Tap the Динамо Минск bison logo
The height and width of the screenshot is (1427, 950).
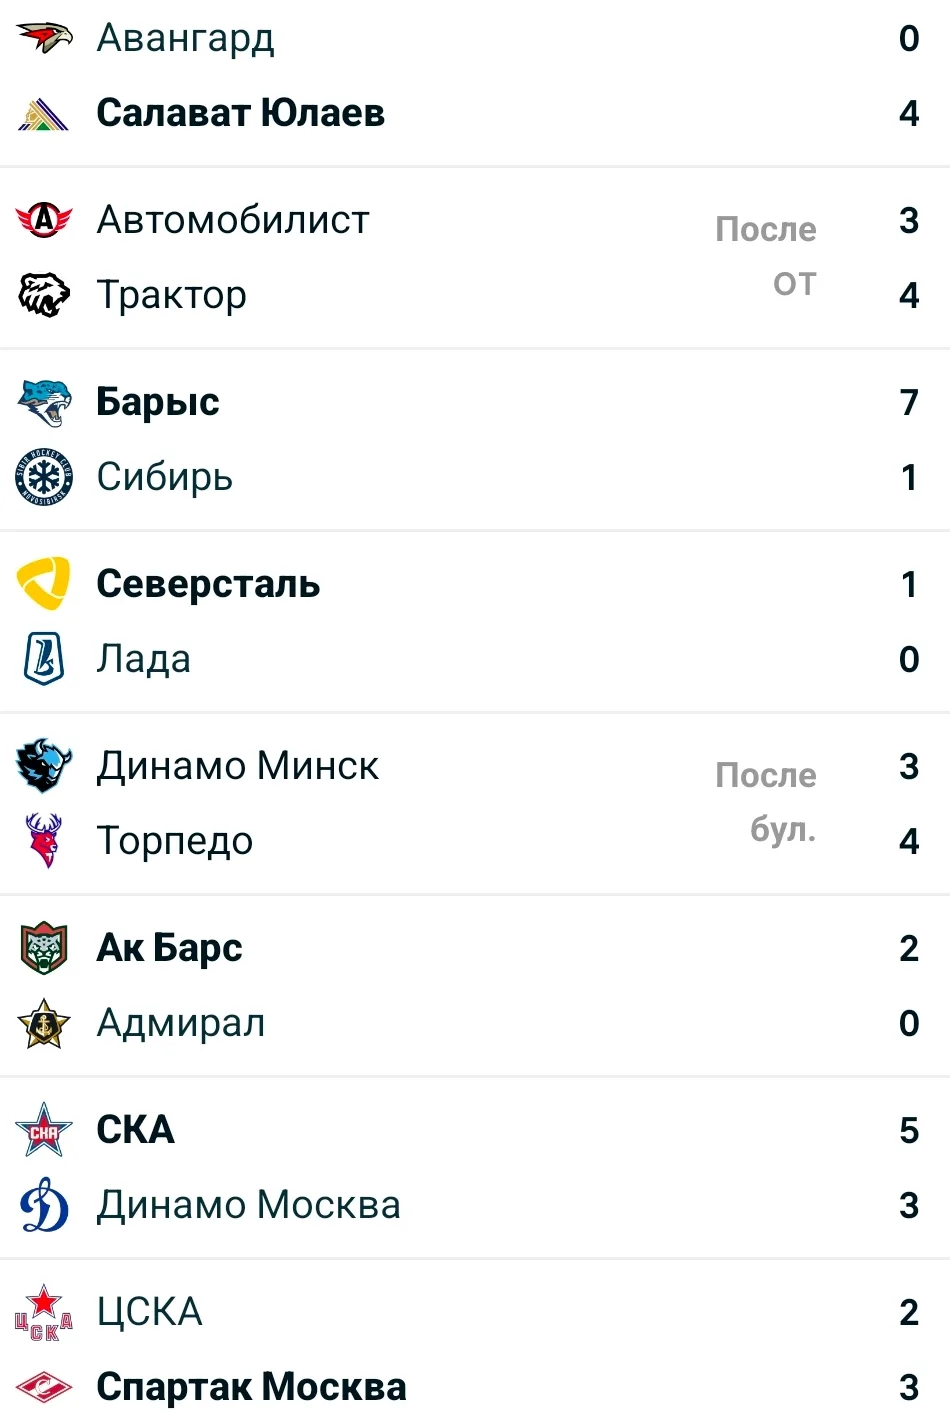[x=44, y=766]
